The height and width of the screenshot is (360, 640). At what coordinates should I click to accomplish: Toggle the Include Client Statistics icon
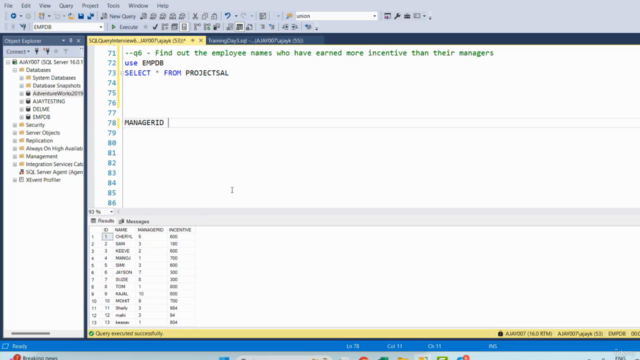coord(217,27)
